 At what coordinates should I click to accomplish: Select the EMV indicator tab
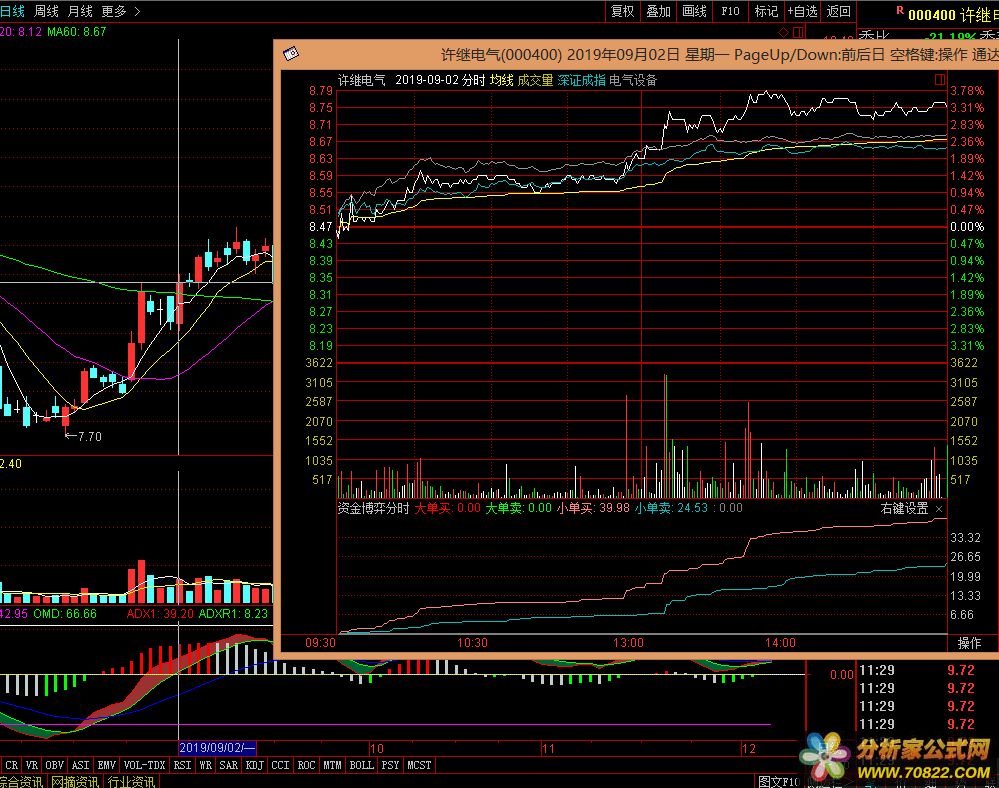(106, 765)
